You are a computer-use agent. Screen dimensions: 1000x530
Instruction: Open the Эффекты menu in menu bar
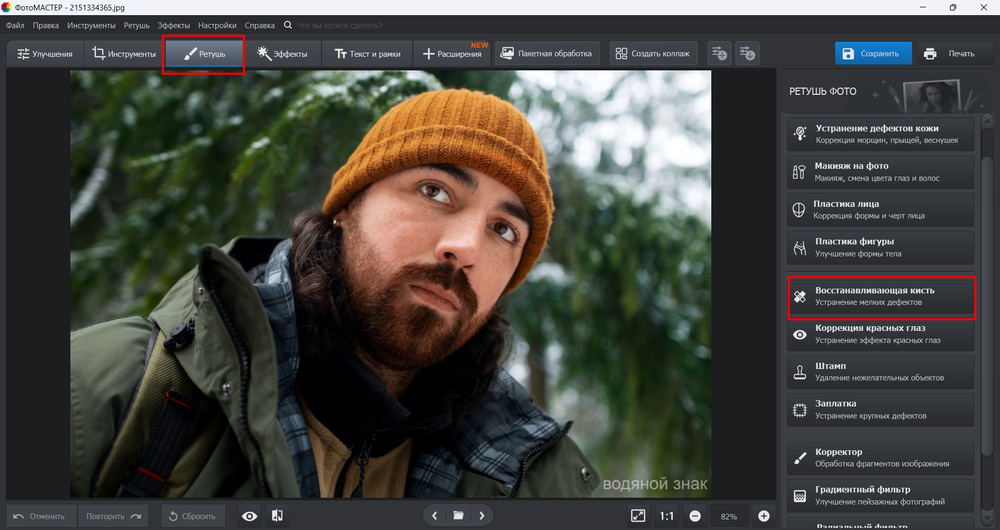pyautogui.click(x=173, y=26)
